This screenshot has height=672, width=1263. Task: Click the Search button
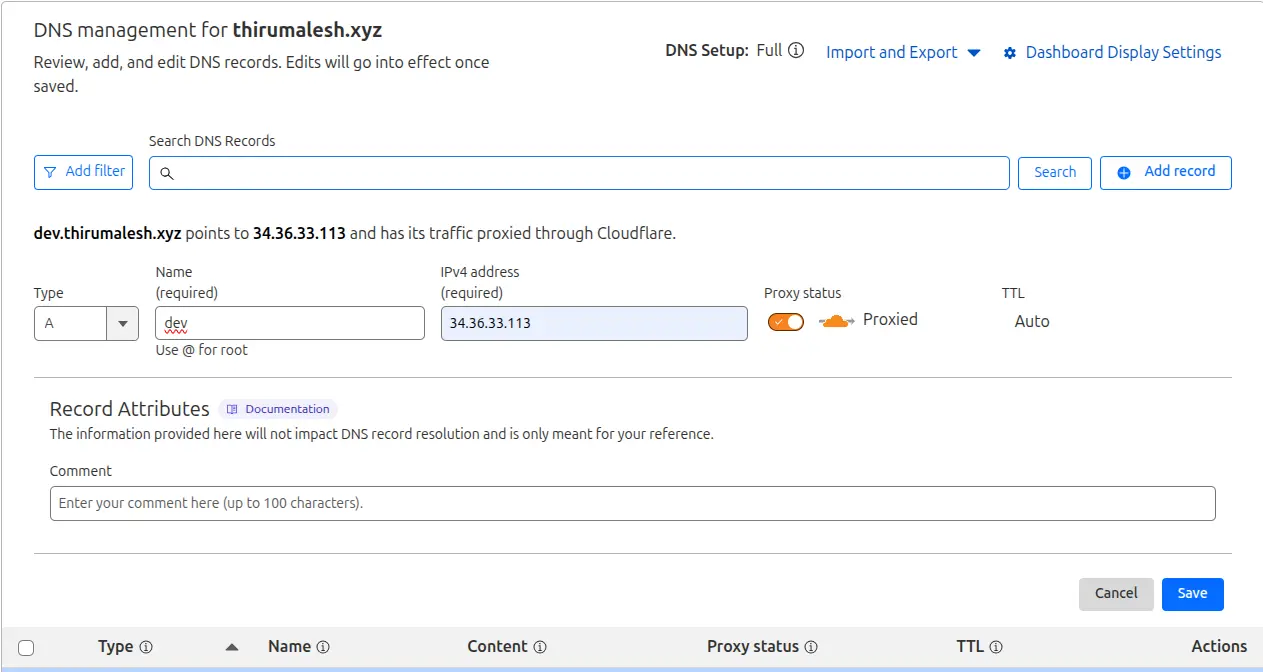click(x=1054, y=172)
